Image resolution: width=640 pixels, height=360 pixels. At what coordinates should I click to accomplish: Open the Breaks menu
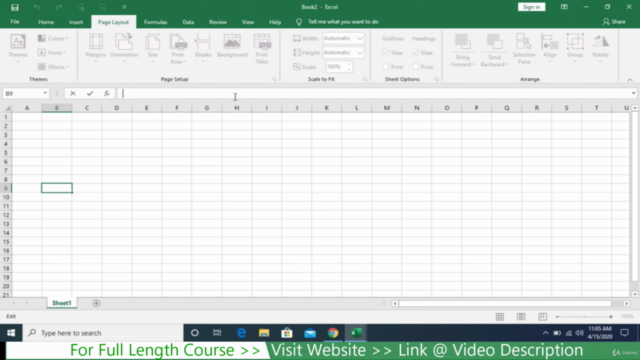[203, 49]
